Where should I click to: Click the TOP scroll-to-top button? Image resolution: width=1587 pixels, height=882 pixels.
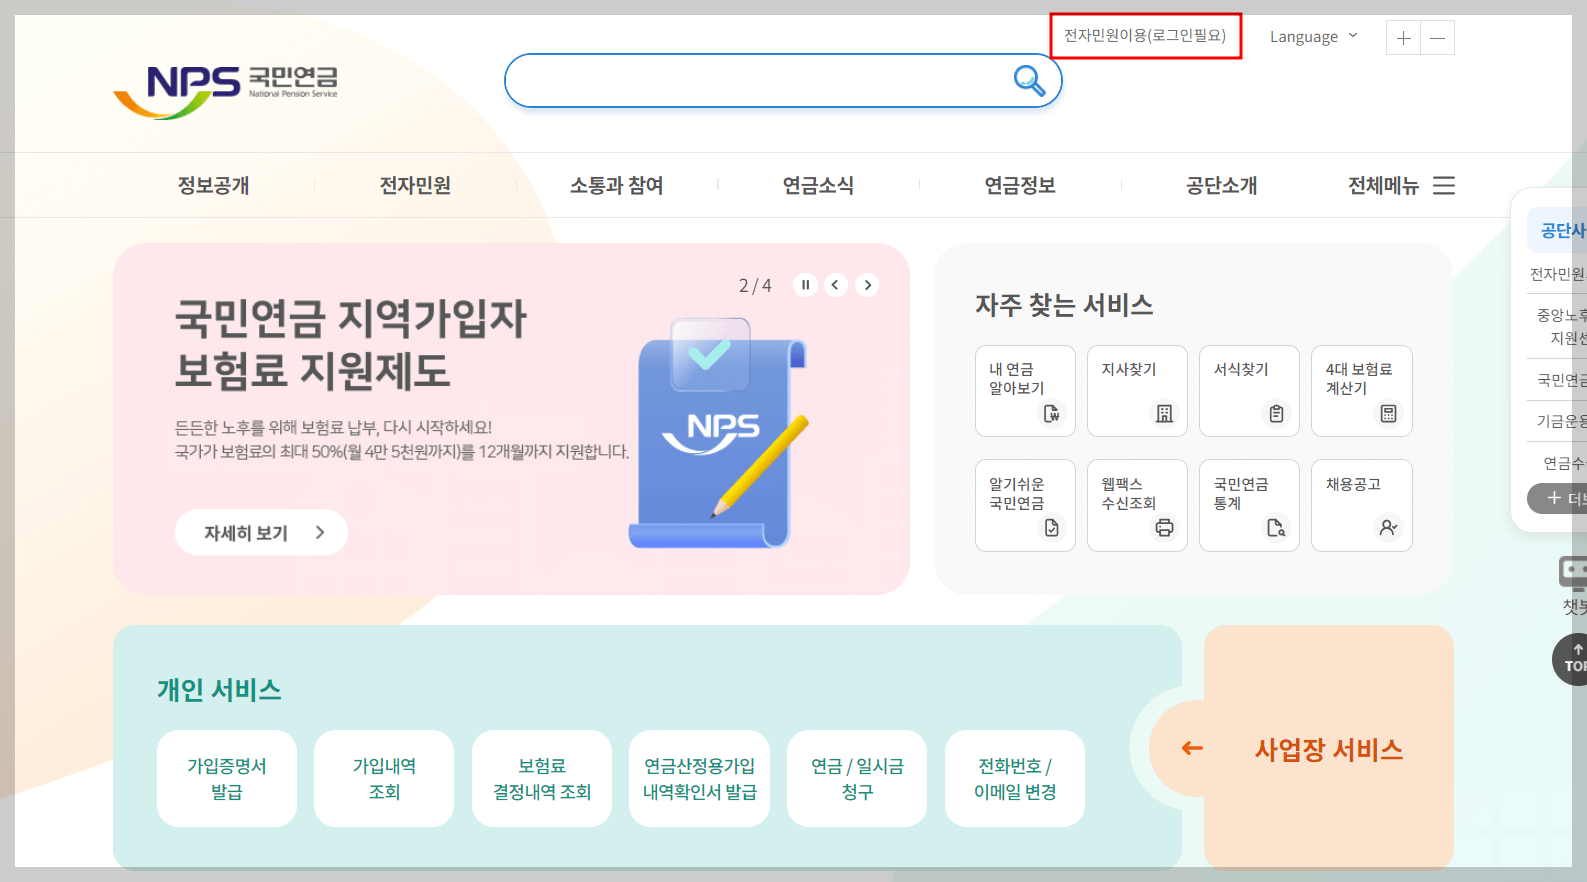[1572, 659]
